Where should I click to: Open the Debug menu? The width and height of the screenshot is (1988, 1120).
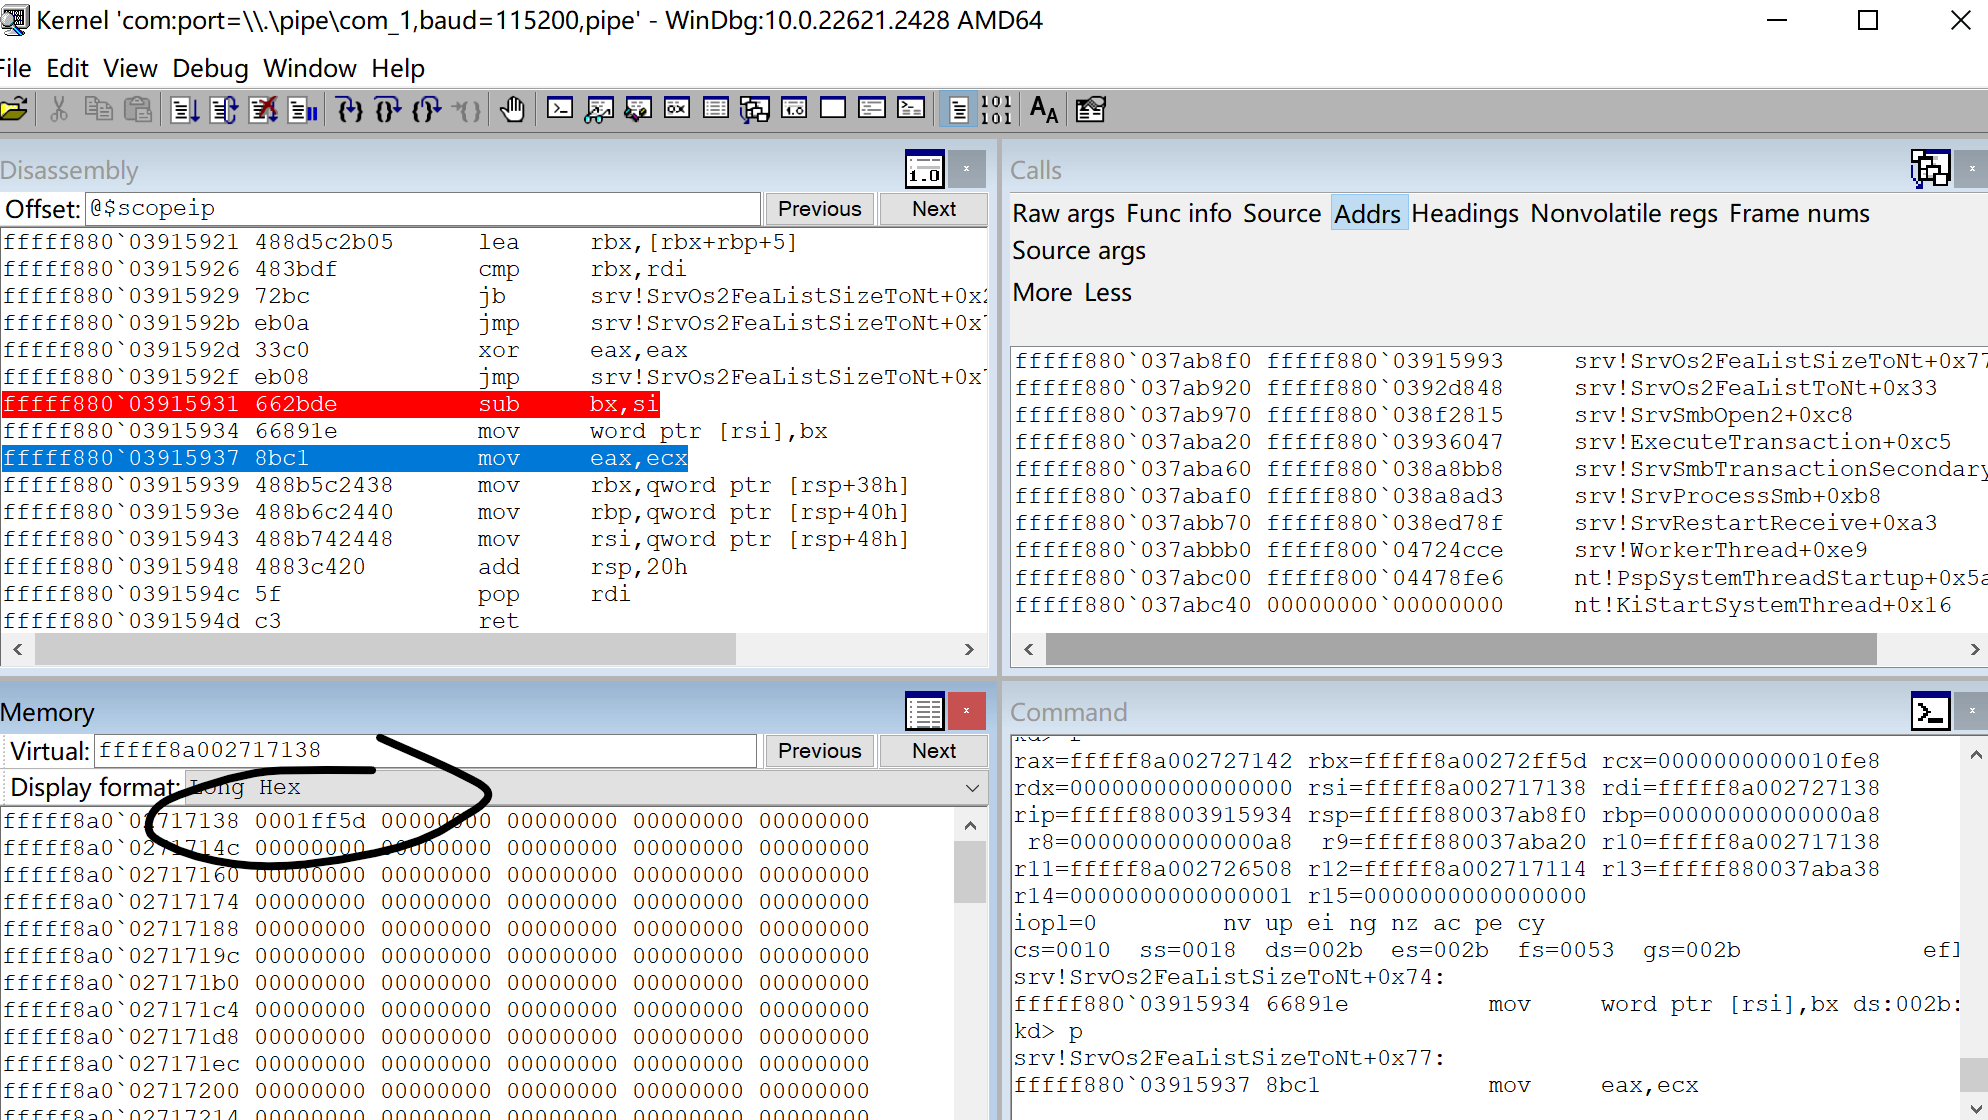[210, 69]
